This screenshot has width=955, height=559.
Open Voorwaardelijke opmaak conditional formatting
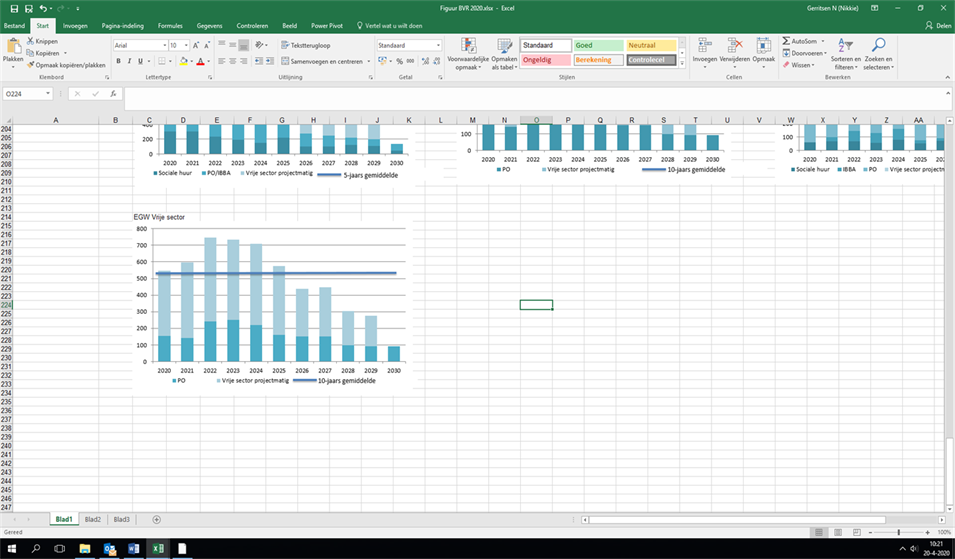(x=468, y=46)
